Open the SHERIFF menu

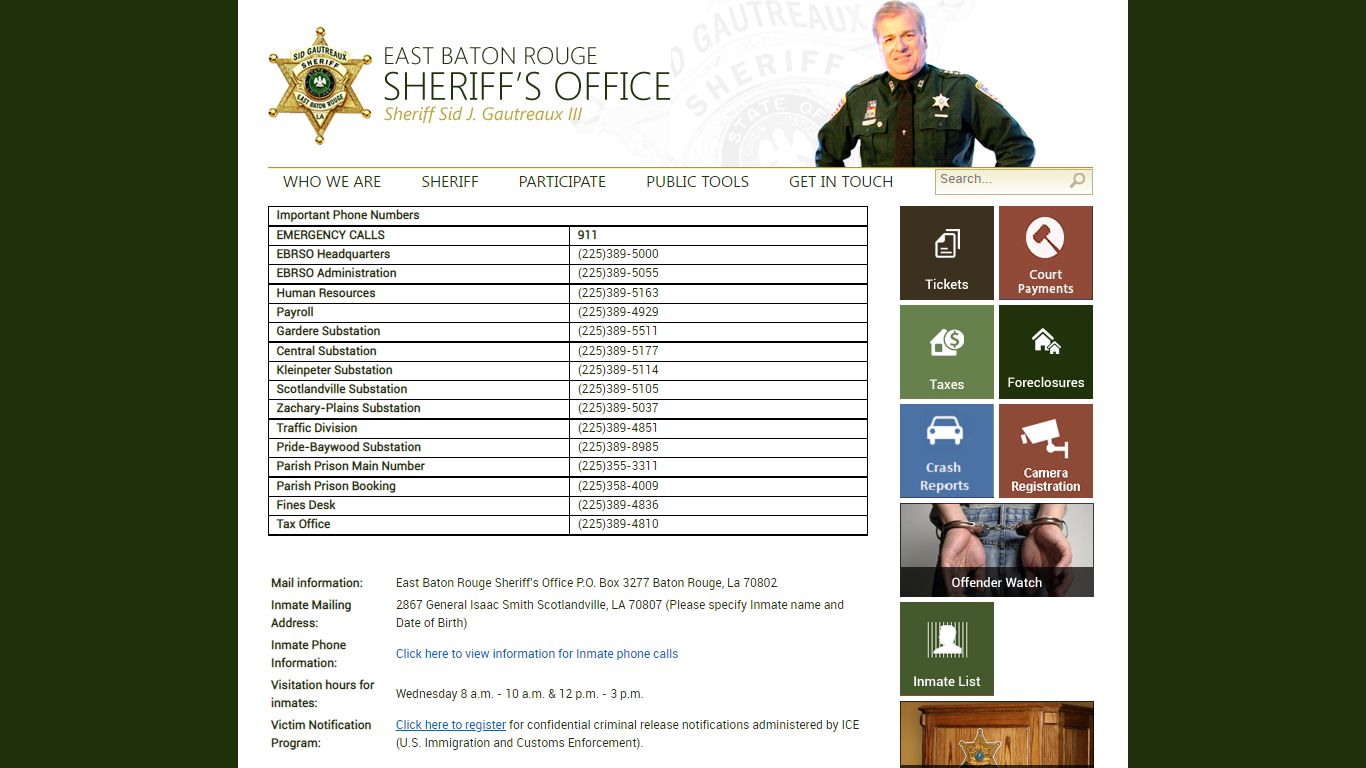click(x=450, y=182)
